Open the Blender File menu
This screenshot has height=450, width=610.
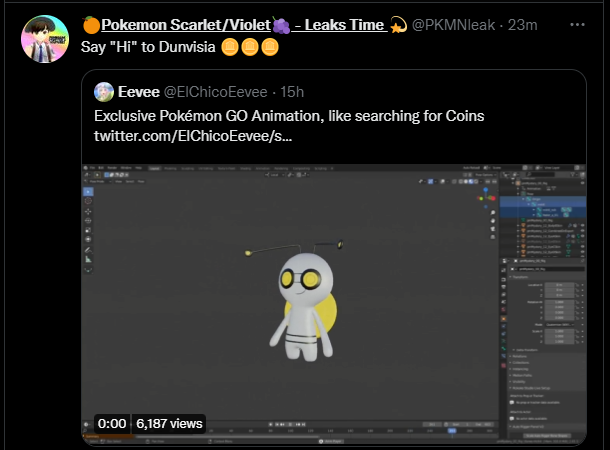(92, 168)
